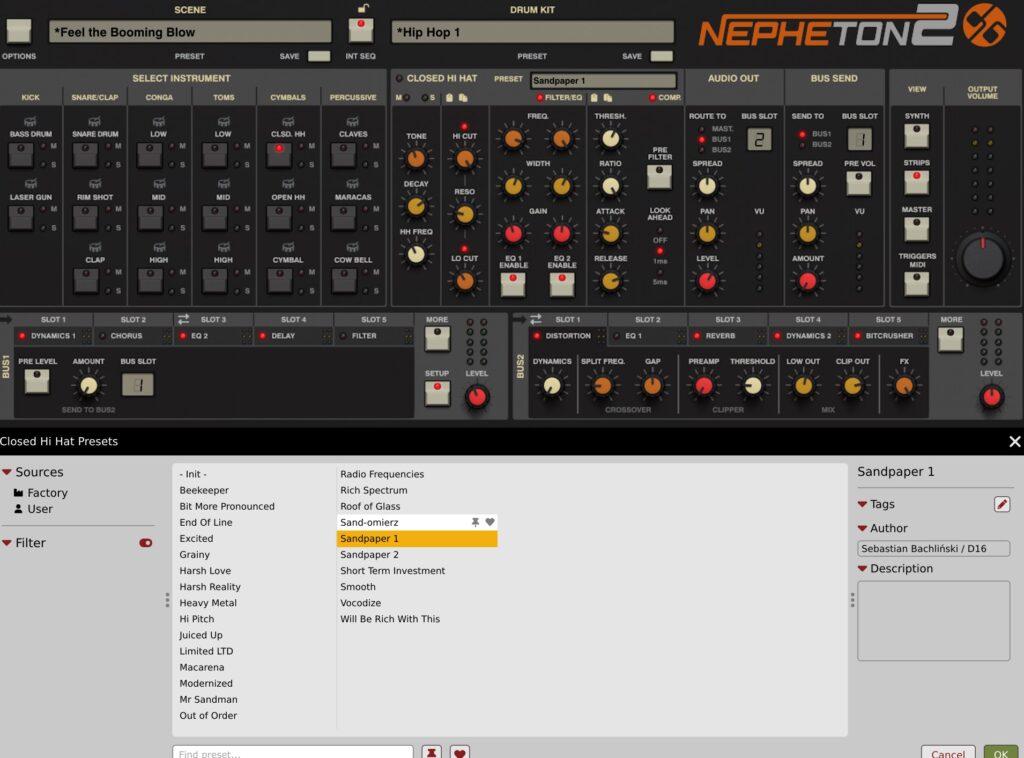Screen dimensions: 1024x758
Task: Click the swap arrows icon beside BUS1 Slot 3
Action: coord(183,319)
